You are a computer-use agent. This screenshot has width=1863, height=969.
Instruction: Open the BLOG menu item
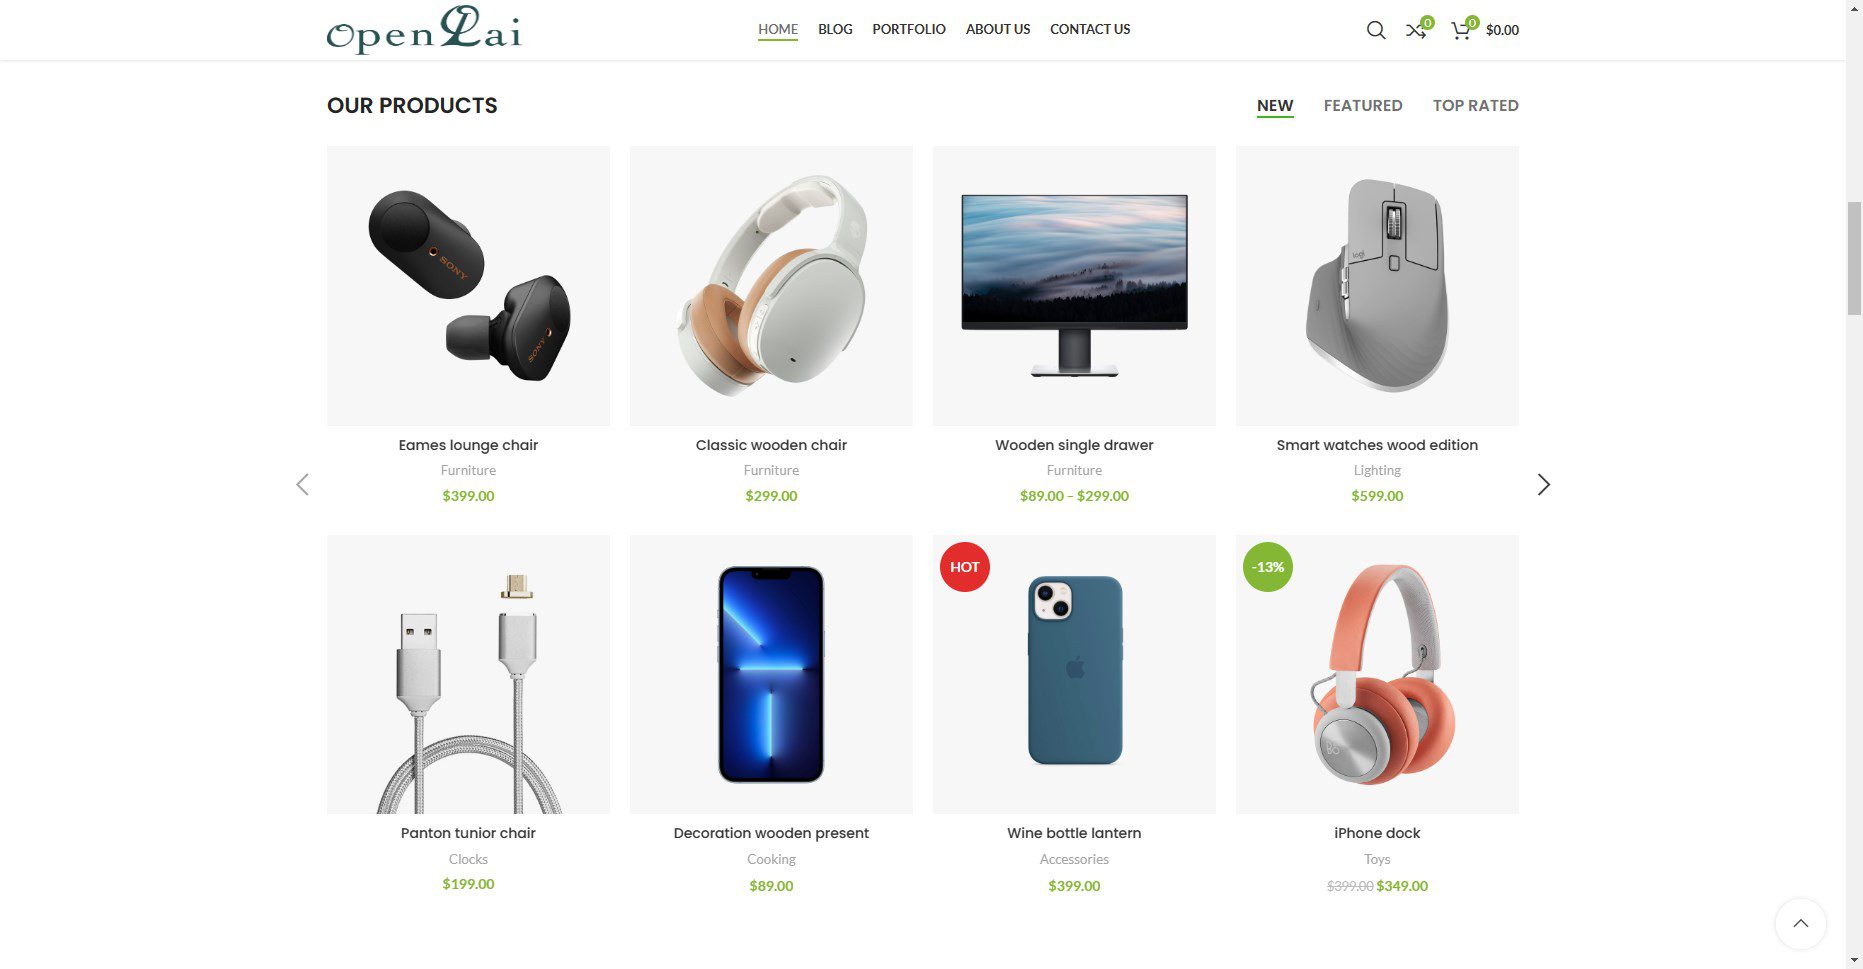835,29
